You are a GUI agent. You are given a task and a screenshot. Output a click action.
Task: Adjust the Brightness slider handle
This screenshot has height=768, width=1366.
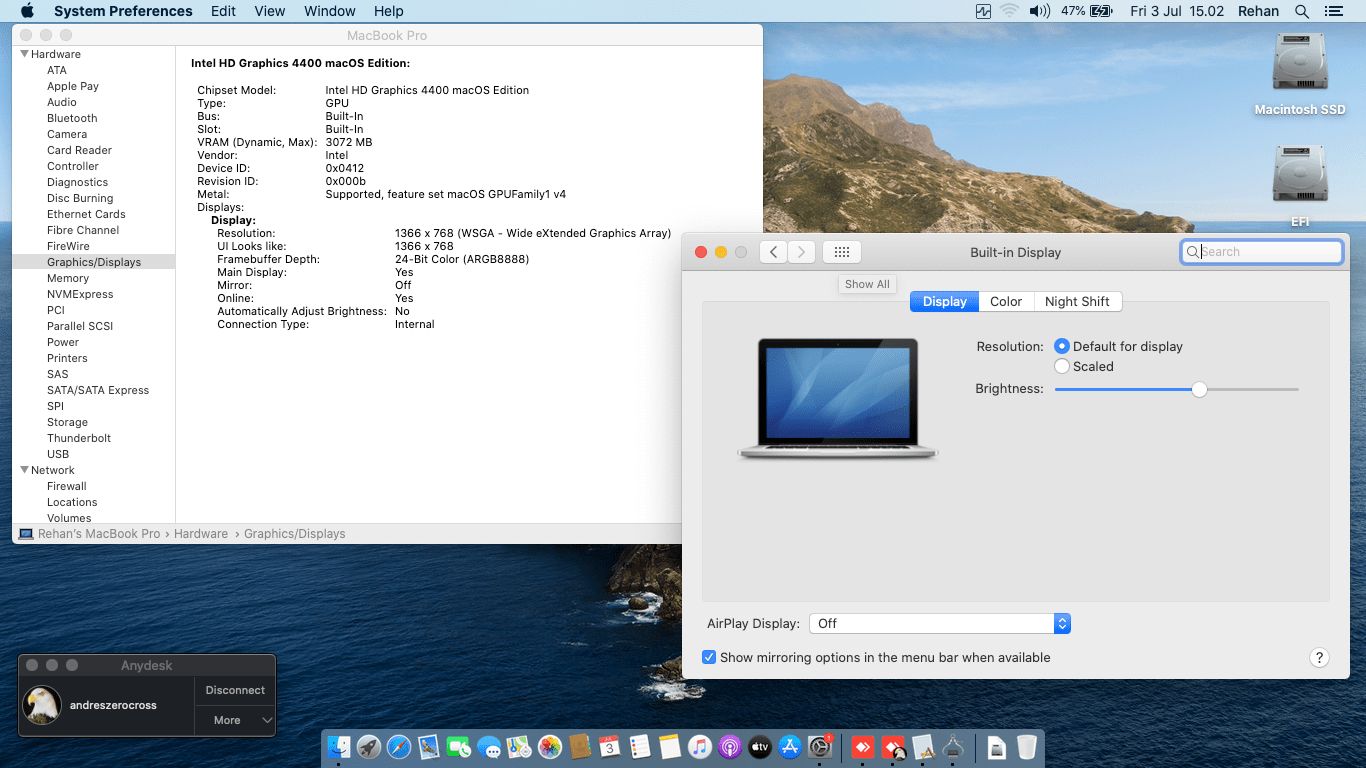(x=1199, y=389)
